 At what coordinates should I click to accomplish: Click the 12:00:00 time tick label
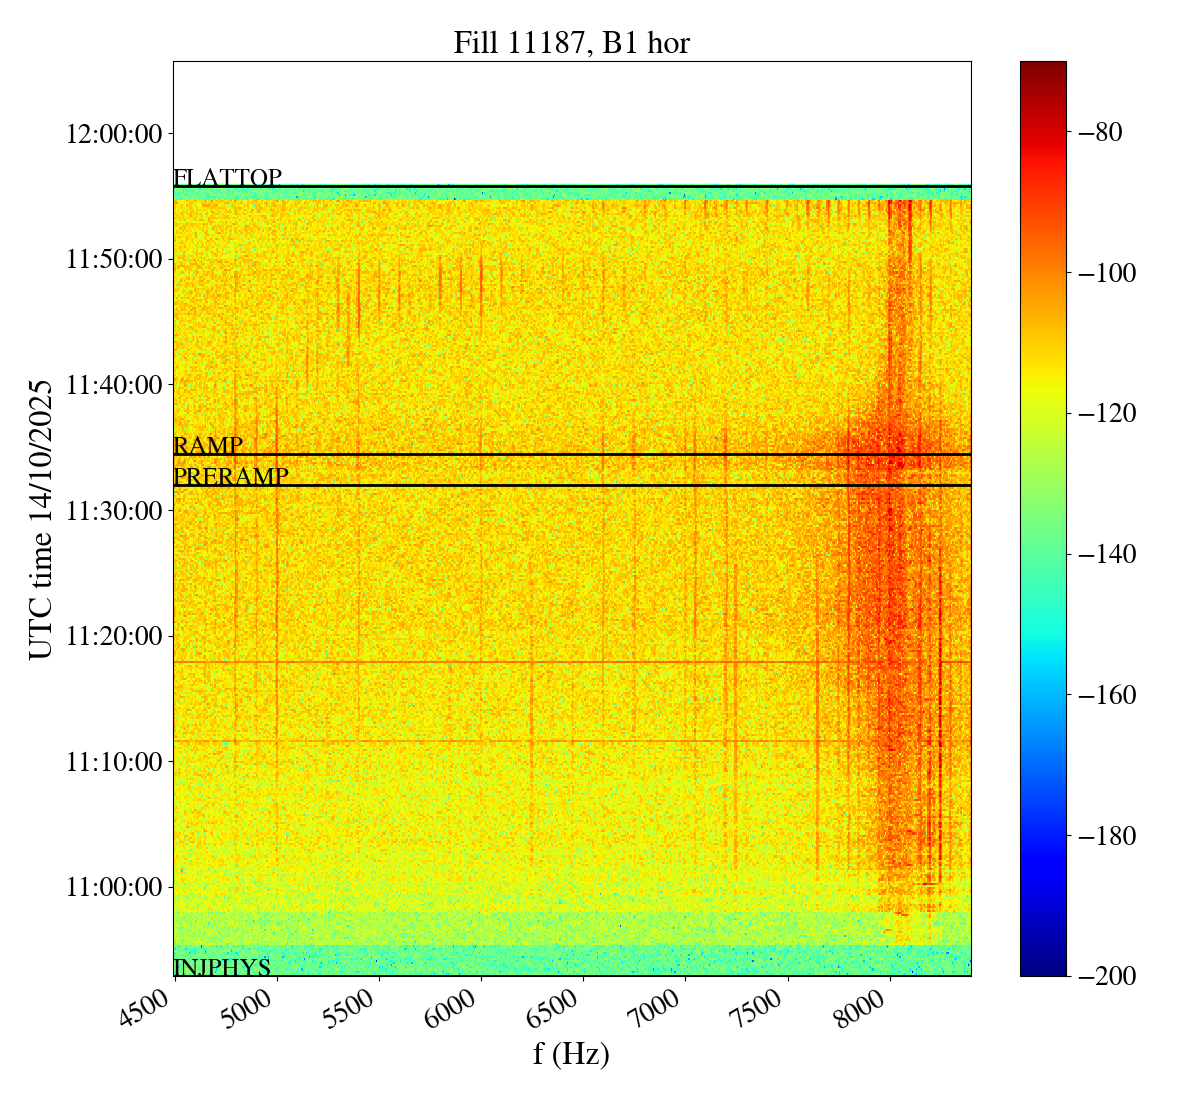pos(114,134)
